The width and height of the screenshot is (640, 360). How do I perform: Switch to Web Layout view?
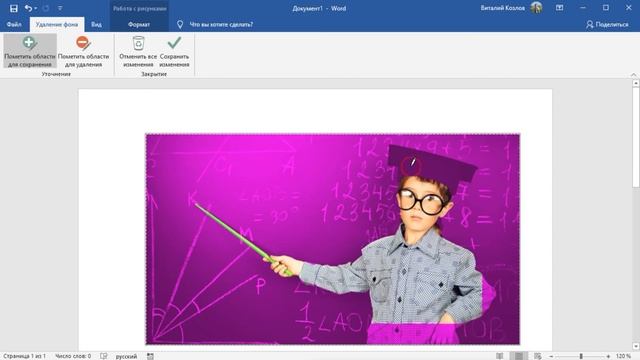click(x=538, y=356)
